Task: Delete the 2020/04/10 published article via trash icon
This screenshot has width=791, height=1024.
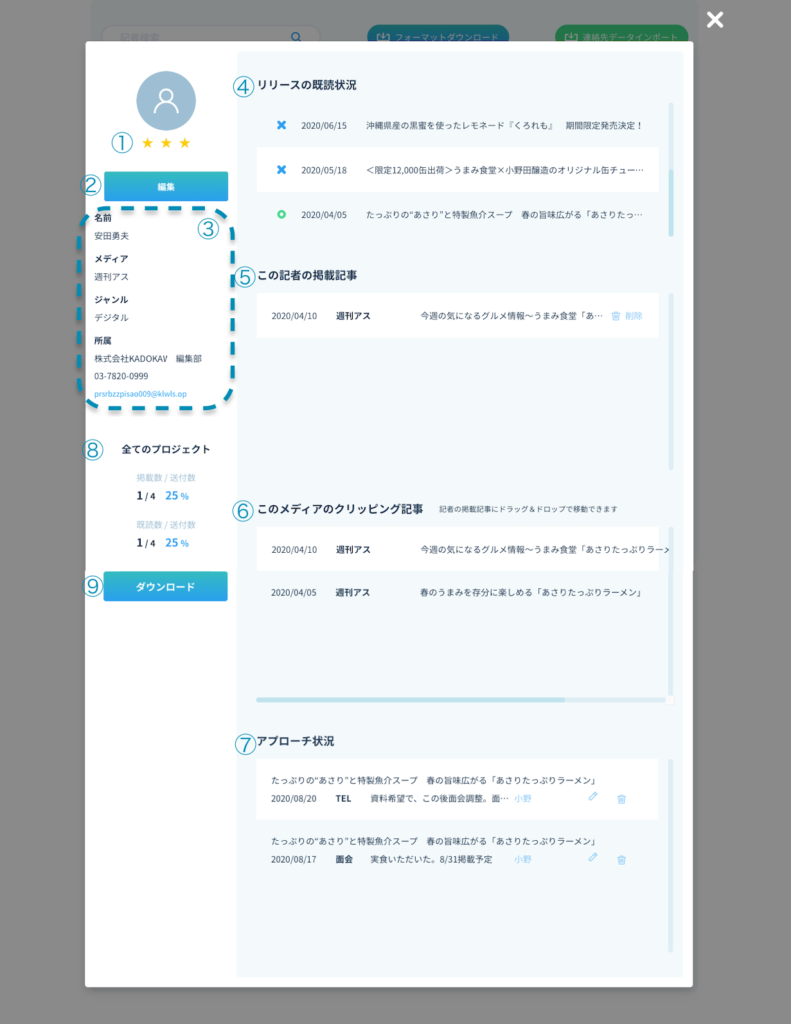Action: (616, 316)
